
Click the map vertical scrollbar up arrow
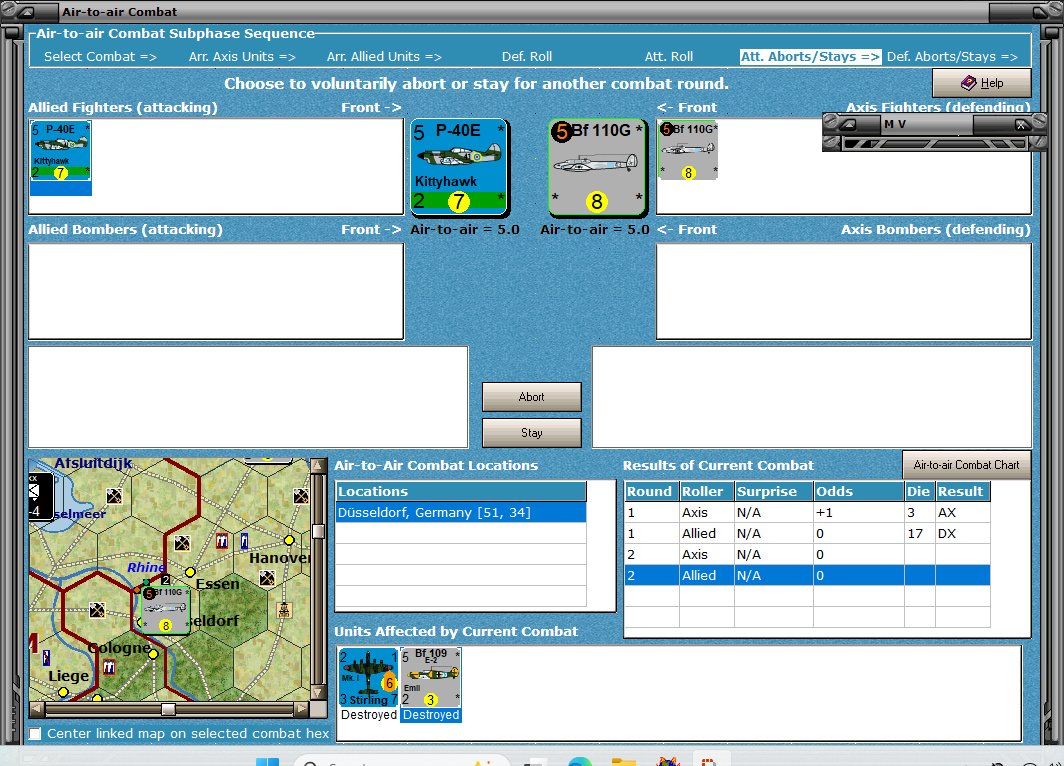click(318, 465)
